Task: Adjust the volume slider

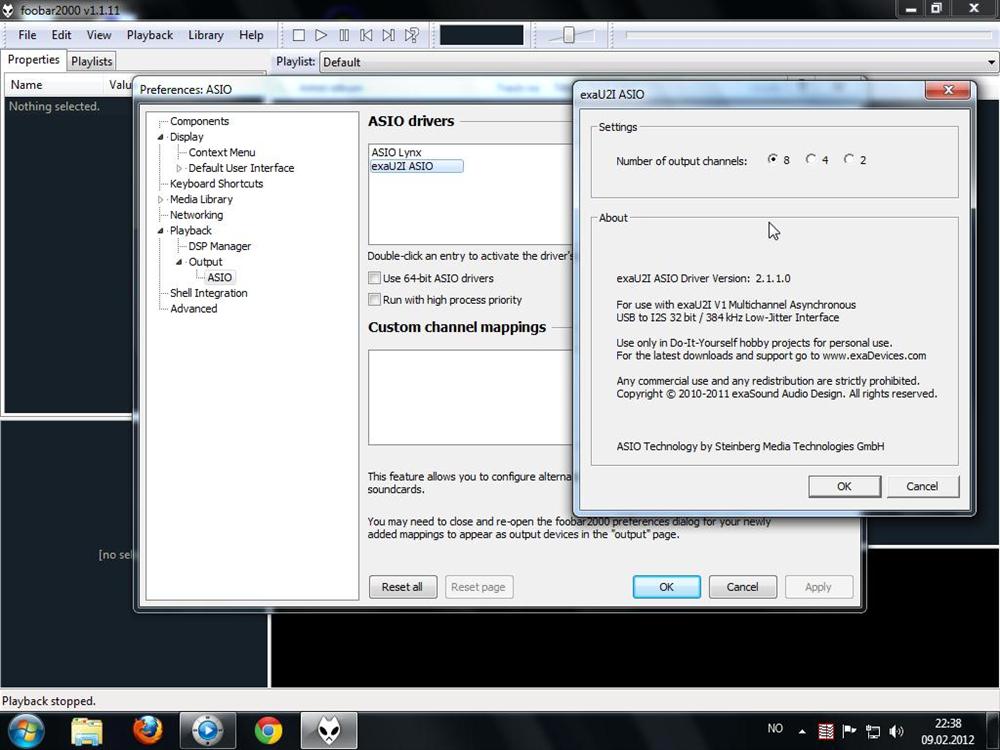Action: (x=570, y=35)
